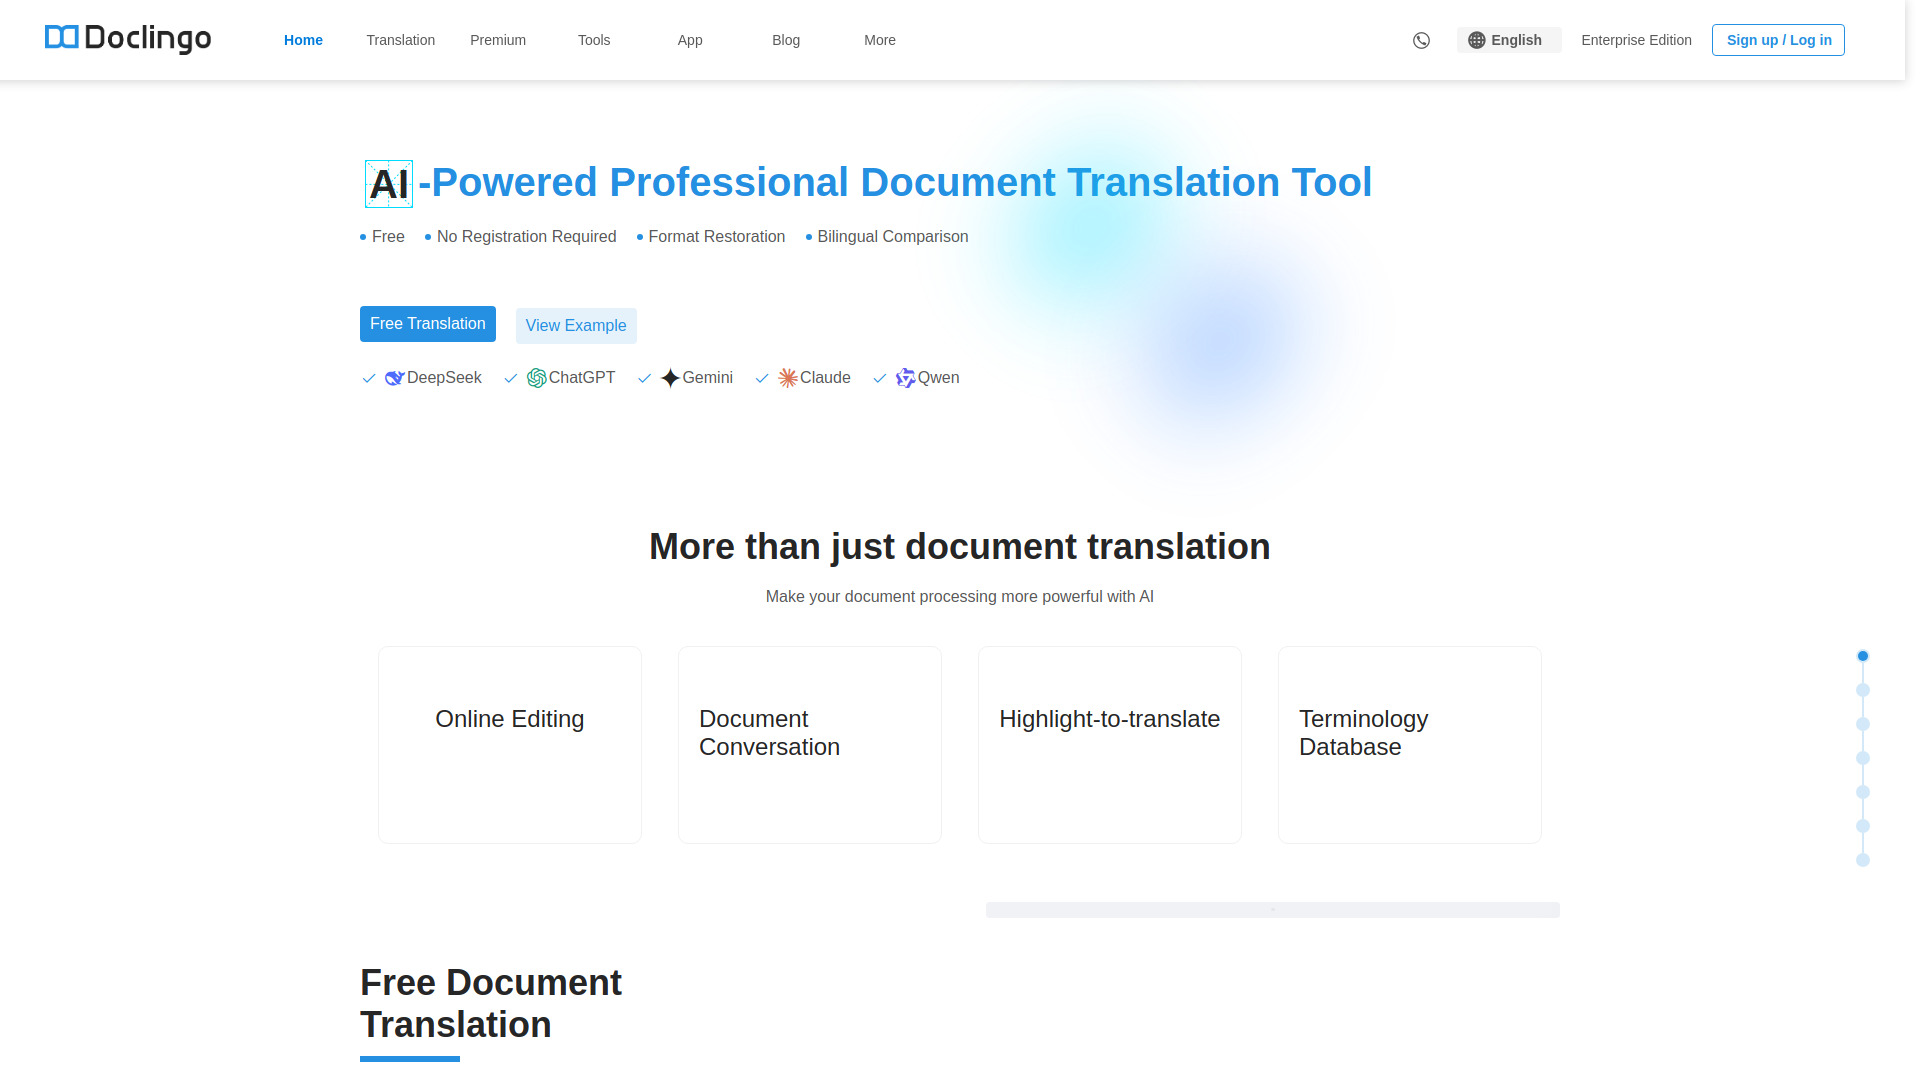Click the ChatGPT logo icon
The height and width of the screenshot is (1080, 1920).
[x=536, y=378]
